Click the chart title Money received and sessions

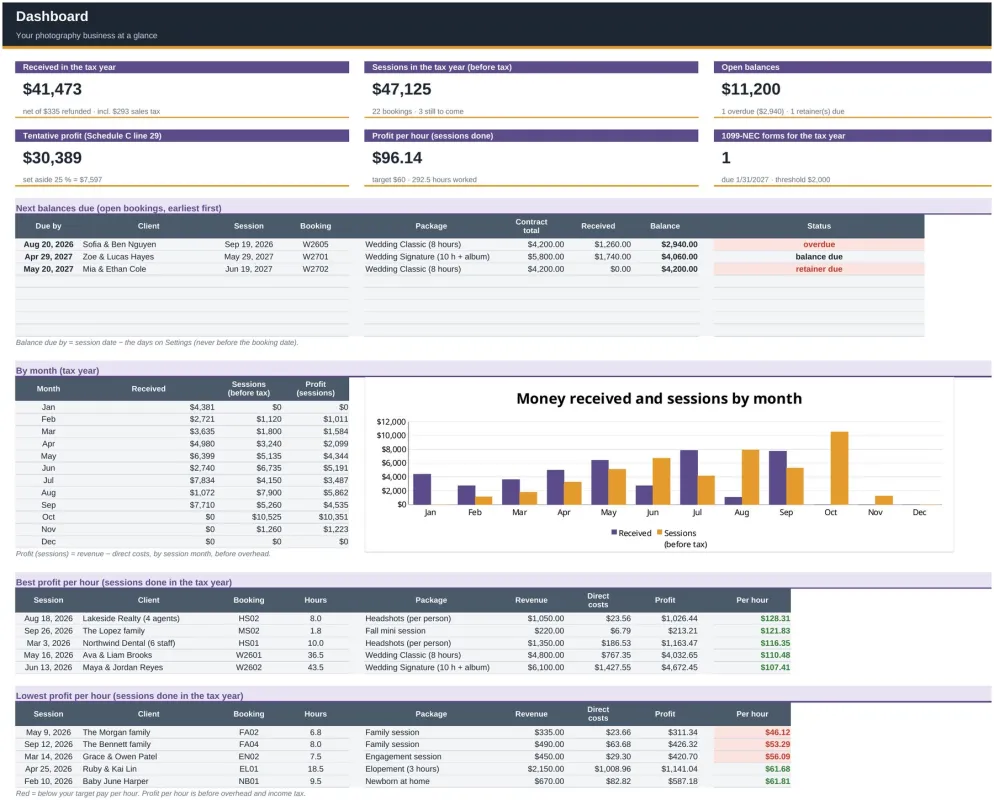click(659, 399)
